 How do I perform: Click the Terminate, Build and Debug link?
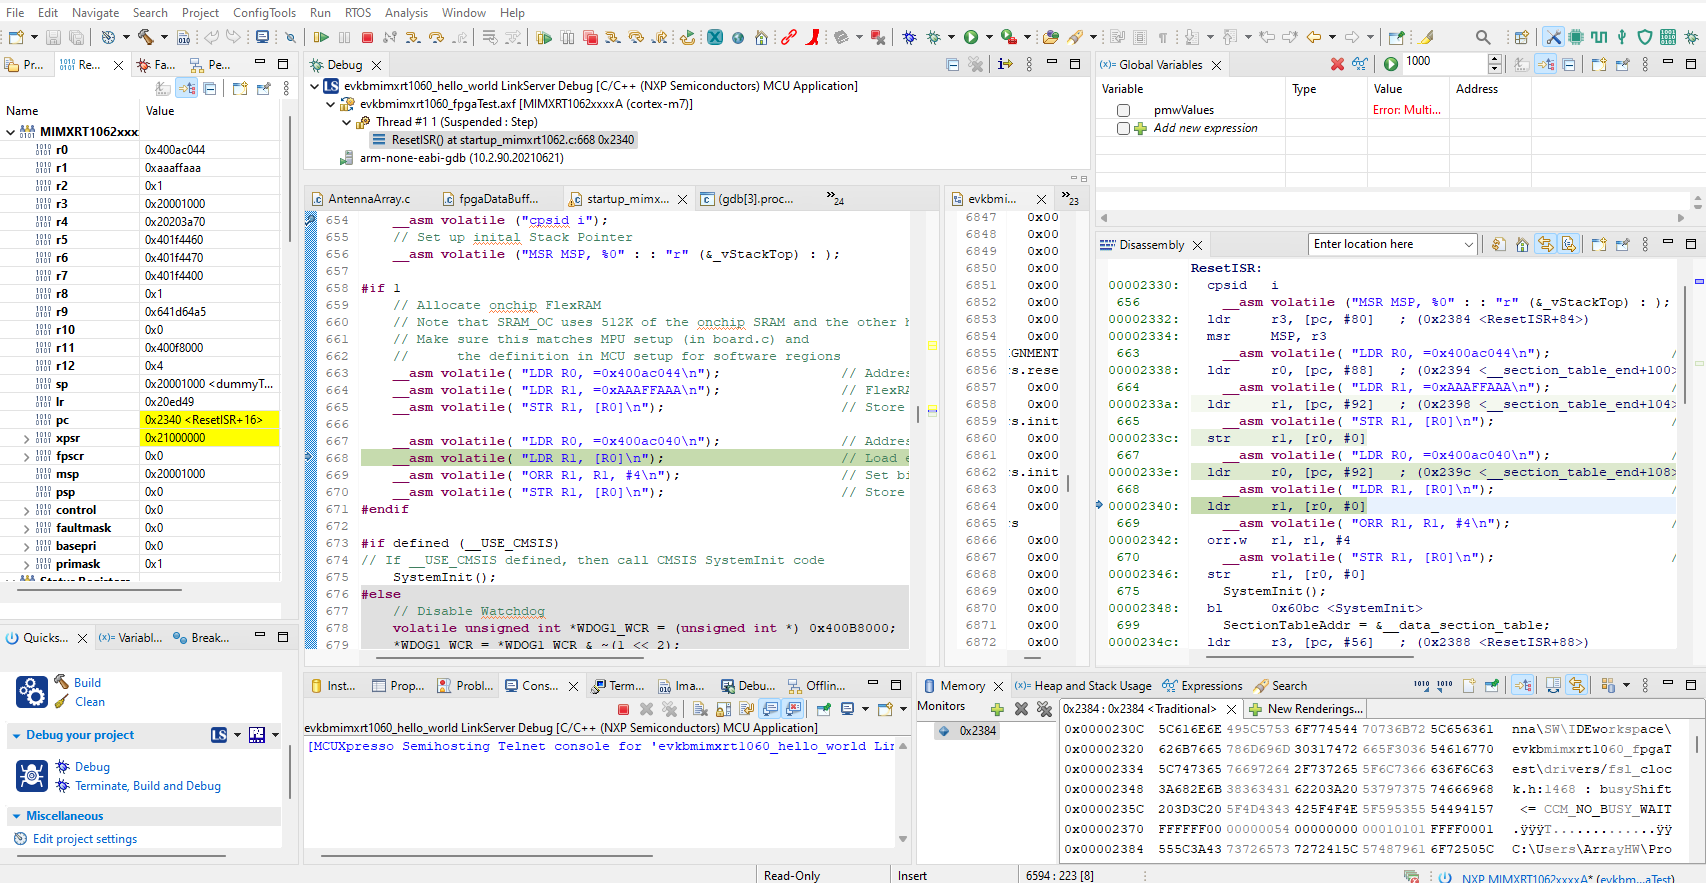148,786
